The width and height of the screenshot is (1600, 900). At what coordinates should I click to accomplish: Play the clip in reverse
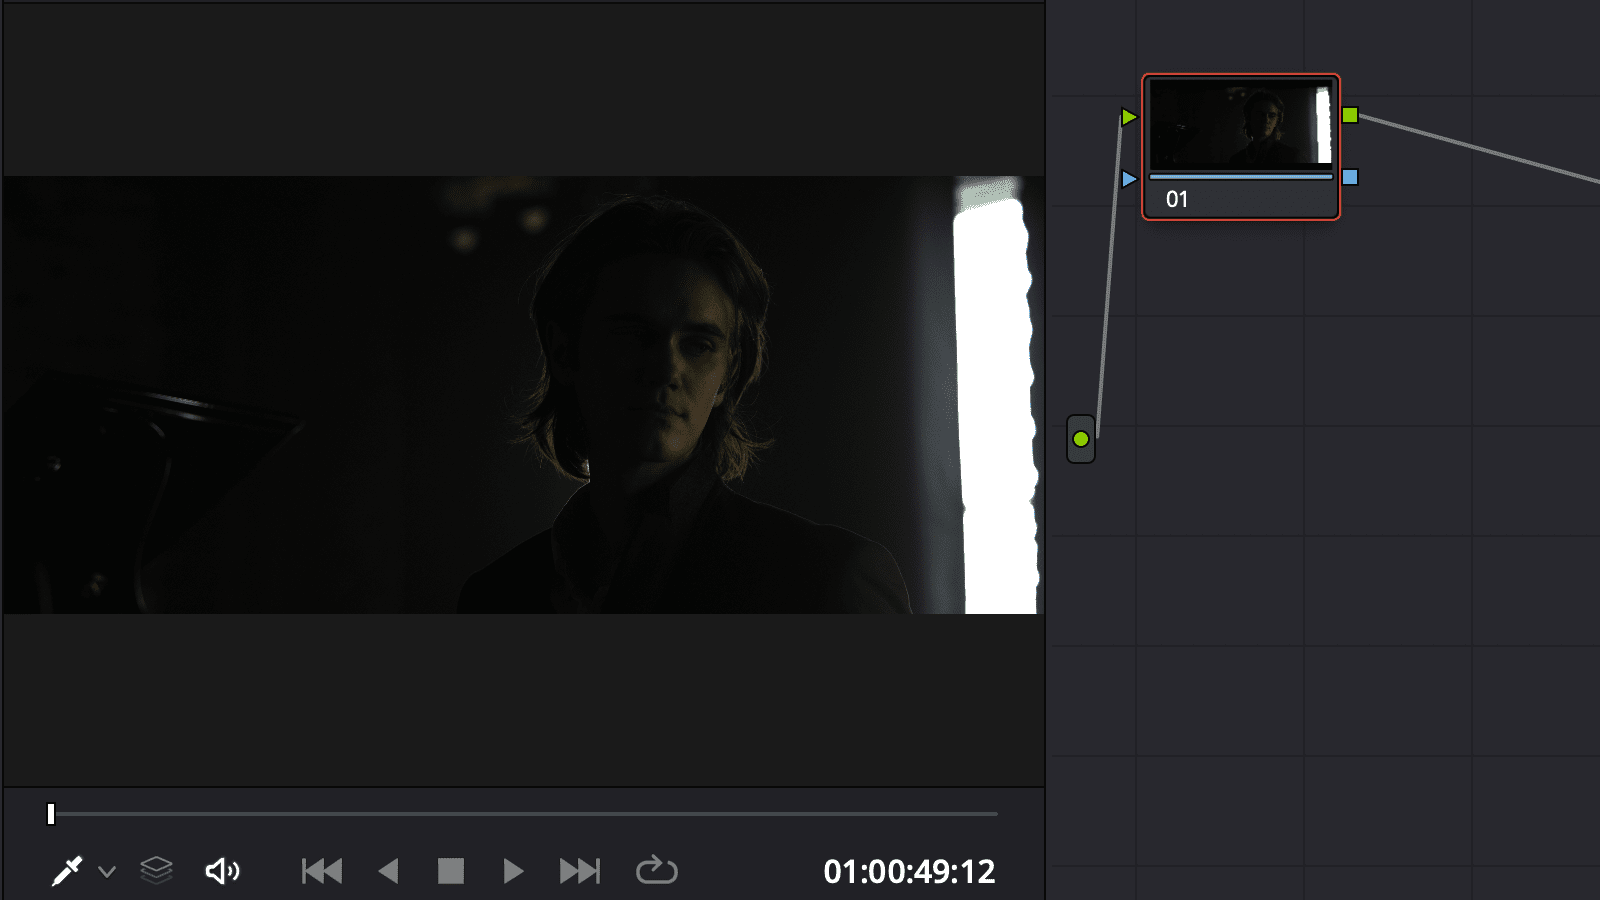tap(389, 870)
